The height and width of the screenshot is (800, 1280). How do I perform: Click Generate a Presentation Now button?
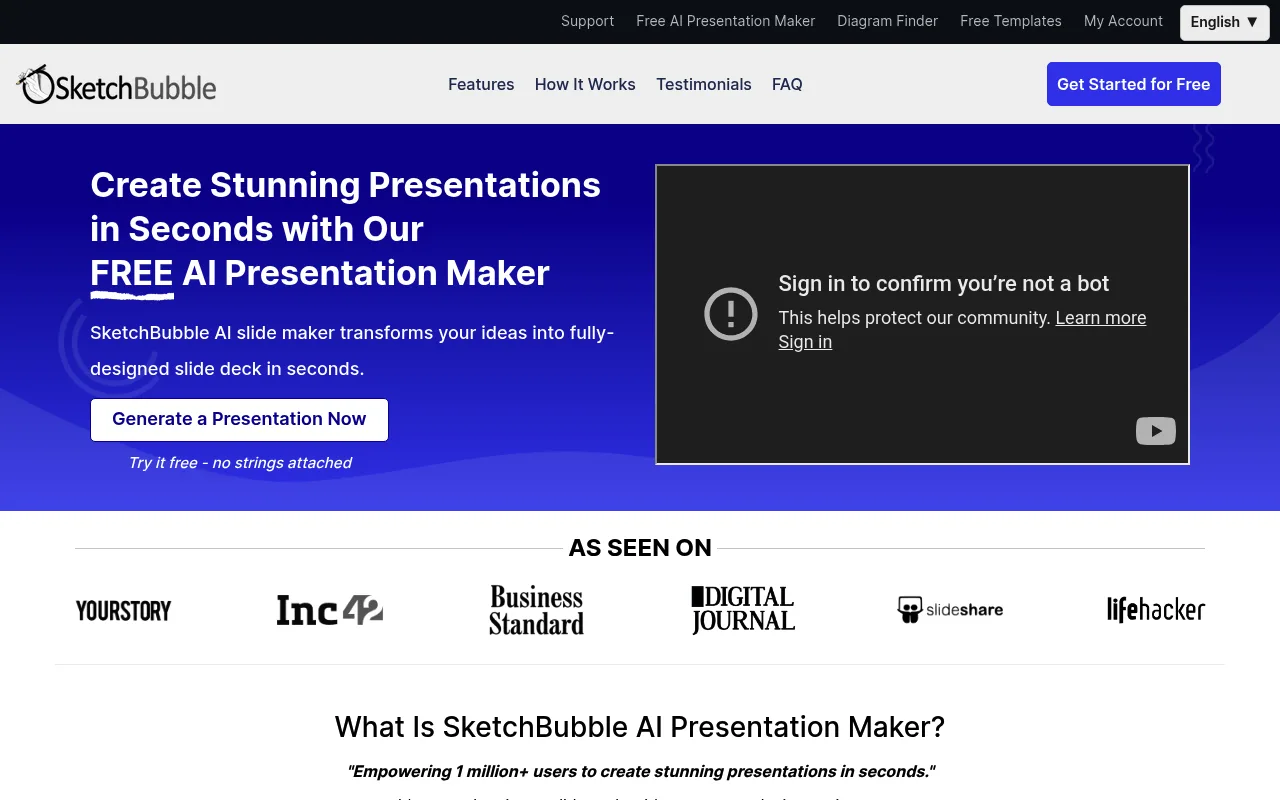[x=239, y=420]
